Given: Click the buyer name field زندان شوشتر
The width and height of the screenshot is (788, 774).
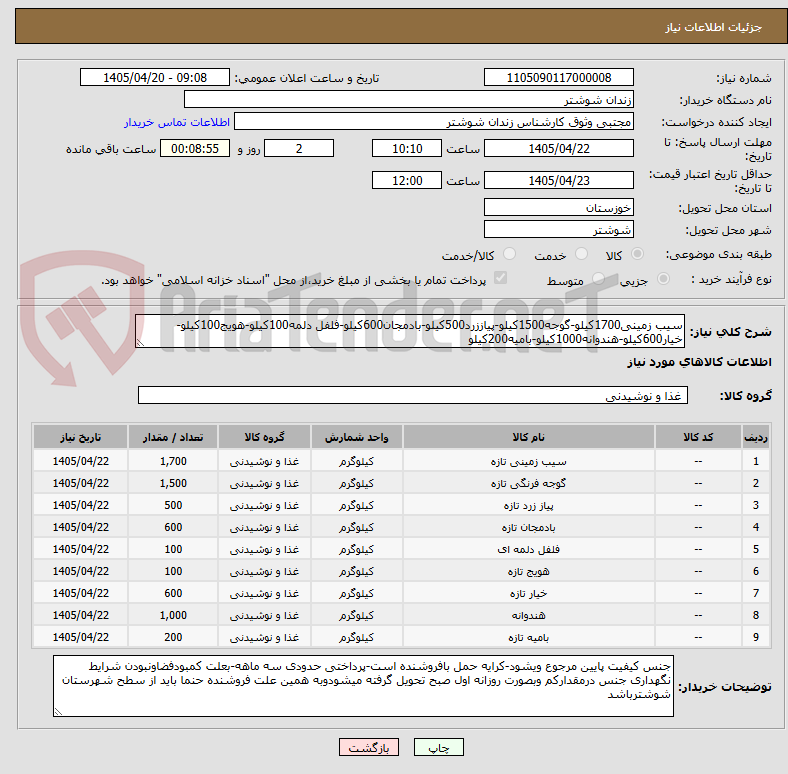Looking at the screenshot, I should pyautogui.click(x=409, y=100).
